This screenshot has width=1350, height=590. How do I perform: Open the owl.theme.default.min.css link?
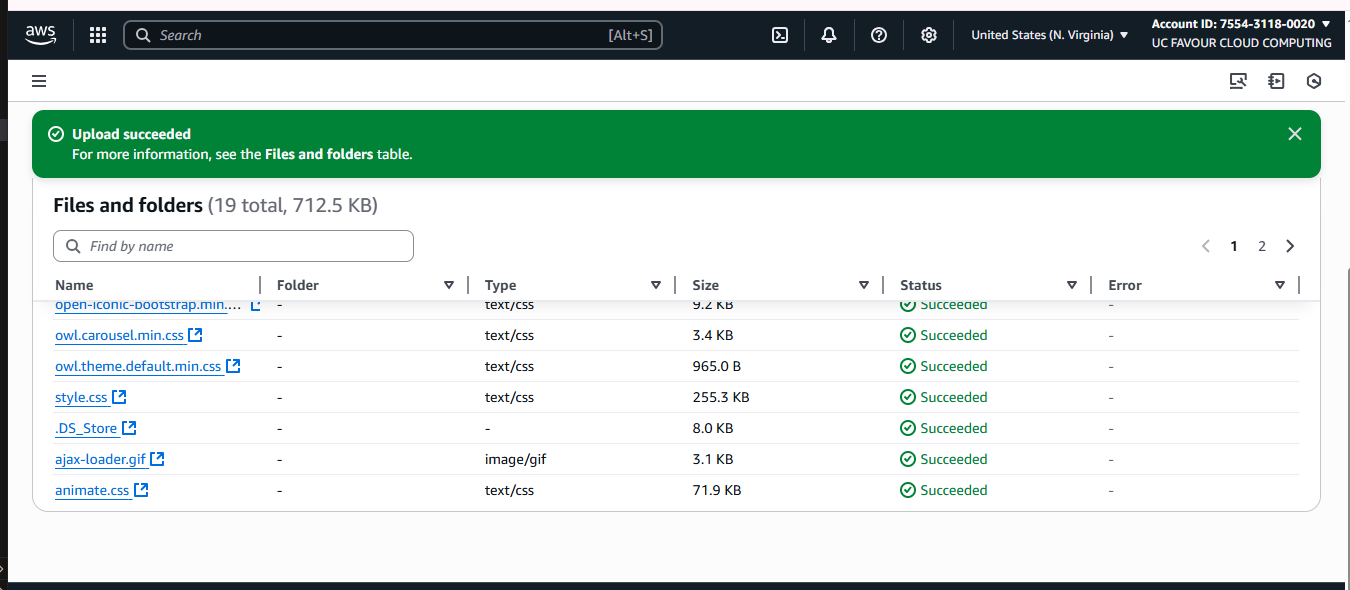138,366
